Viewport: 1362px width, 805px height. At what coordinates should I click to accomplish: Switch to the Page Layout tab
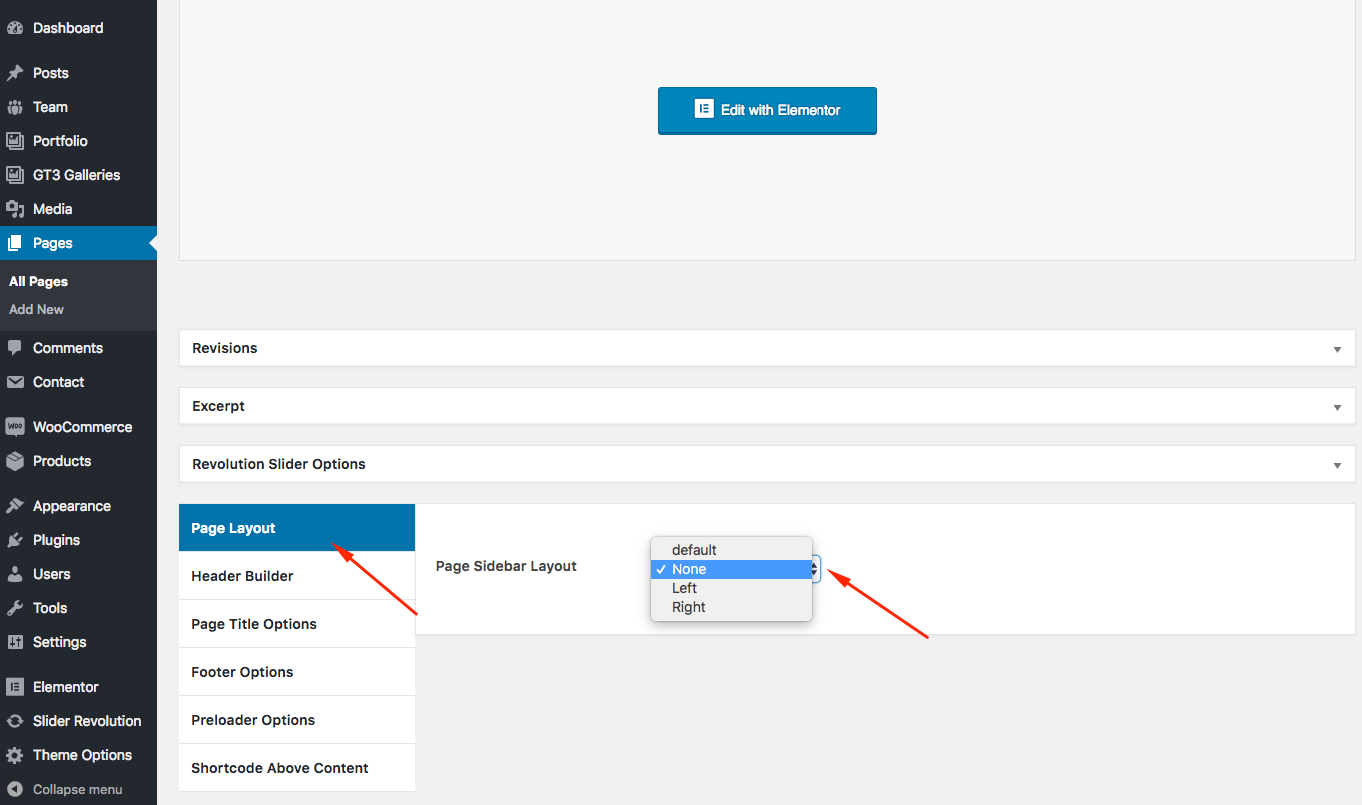297,528
